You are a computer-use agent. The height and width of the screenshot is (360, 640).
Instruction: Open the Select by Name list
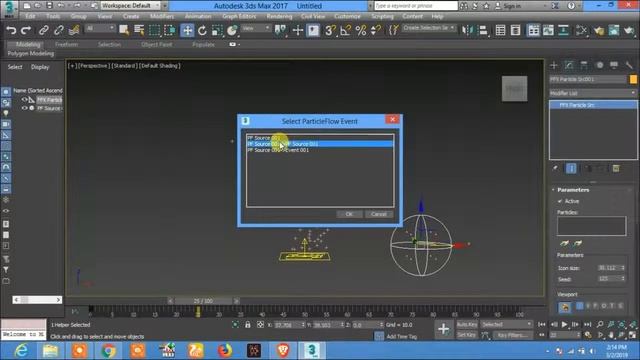[139, 30]
